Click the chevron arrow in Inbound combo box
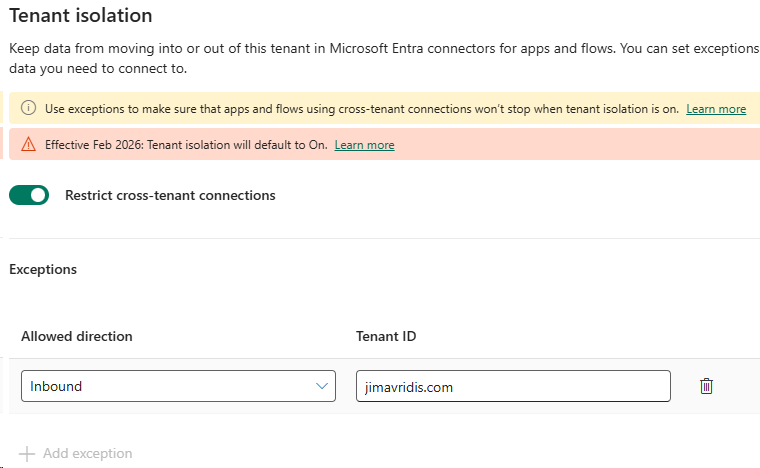Screen dimensions: 760x468 [x=321, y=386]
